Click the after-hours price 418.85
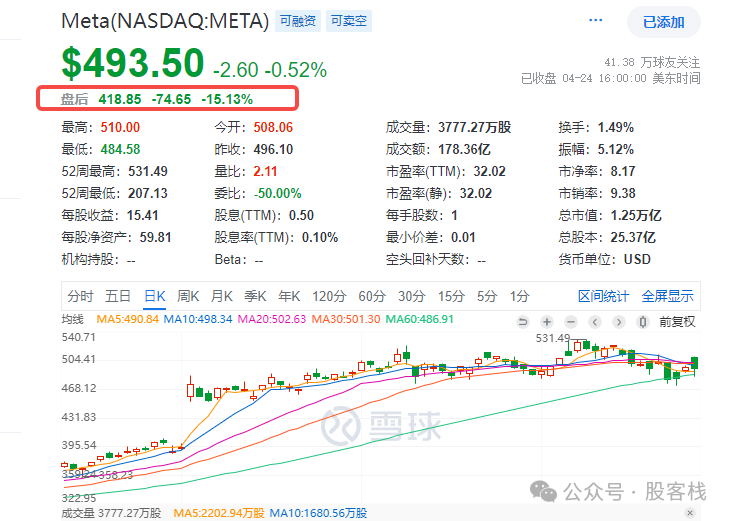The image size is (730, 521). [120, 99]
